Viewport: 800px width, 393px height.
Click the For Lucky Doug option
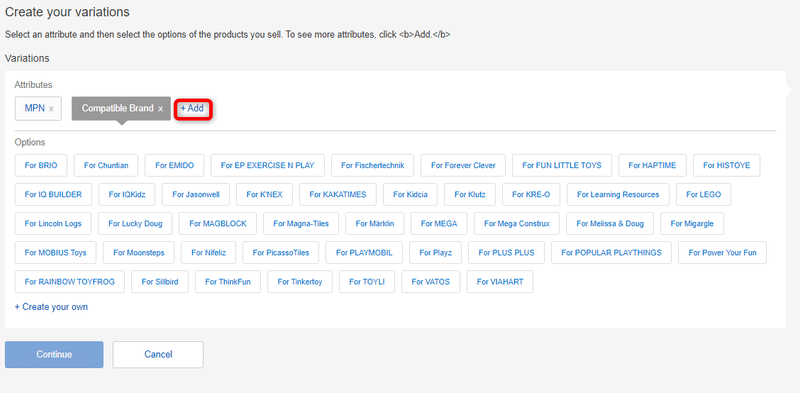coord(135,224)
